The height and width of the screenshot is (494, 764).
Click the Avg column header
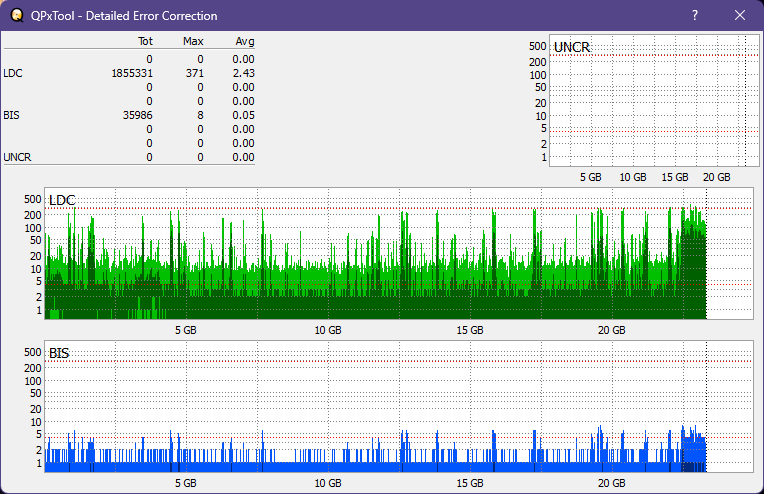(x=245, y=41)
